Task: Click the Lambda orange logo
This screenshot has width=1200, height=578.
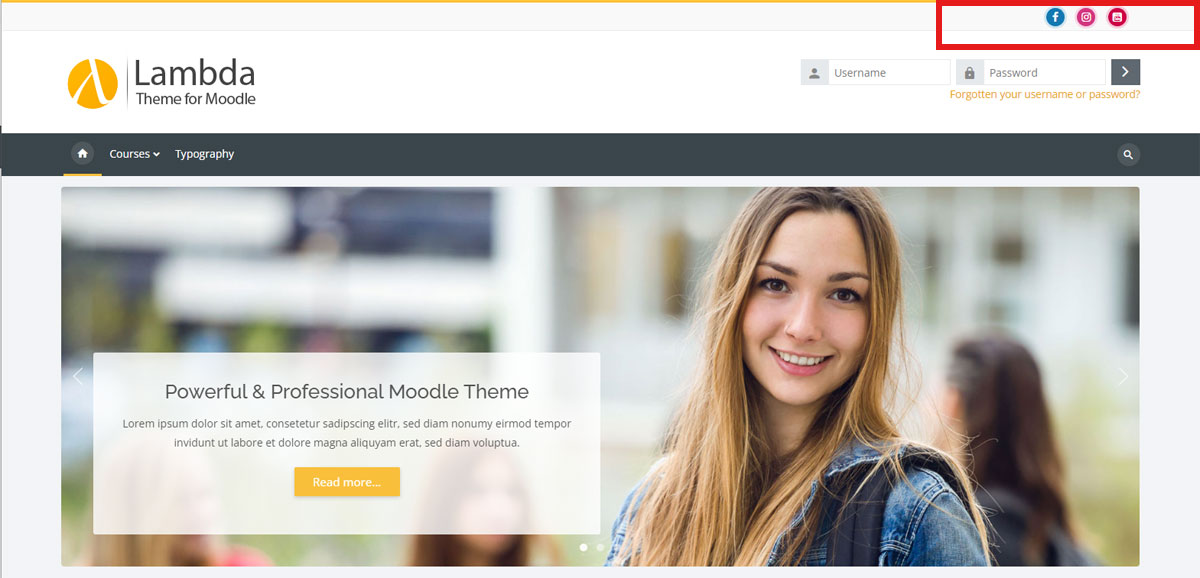Action: [x=93, y=83]
